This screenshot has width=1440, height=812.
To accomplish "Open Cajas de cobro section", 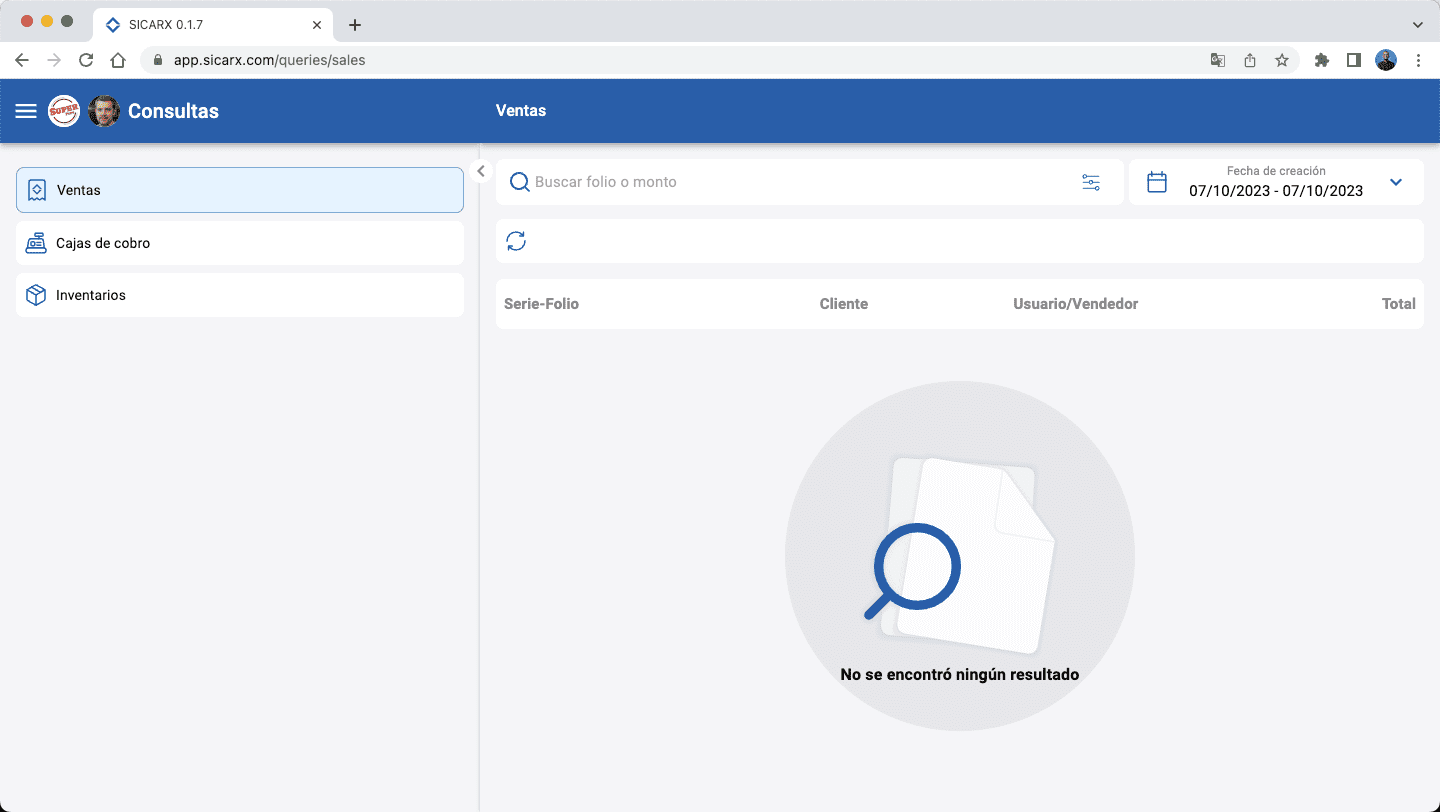I will [x=240, y=243].
